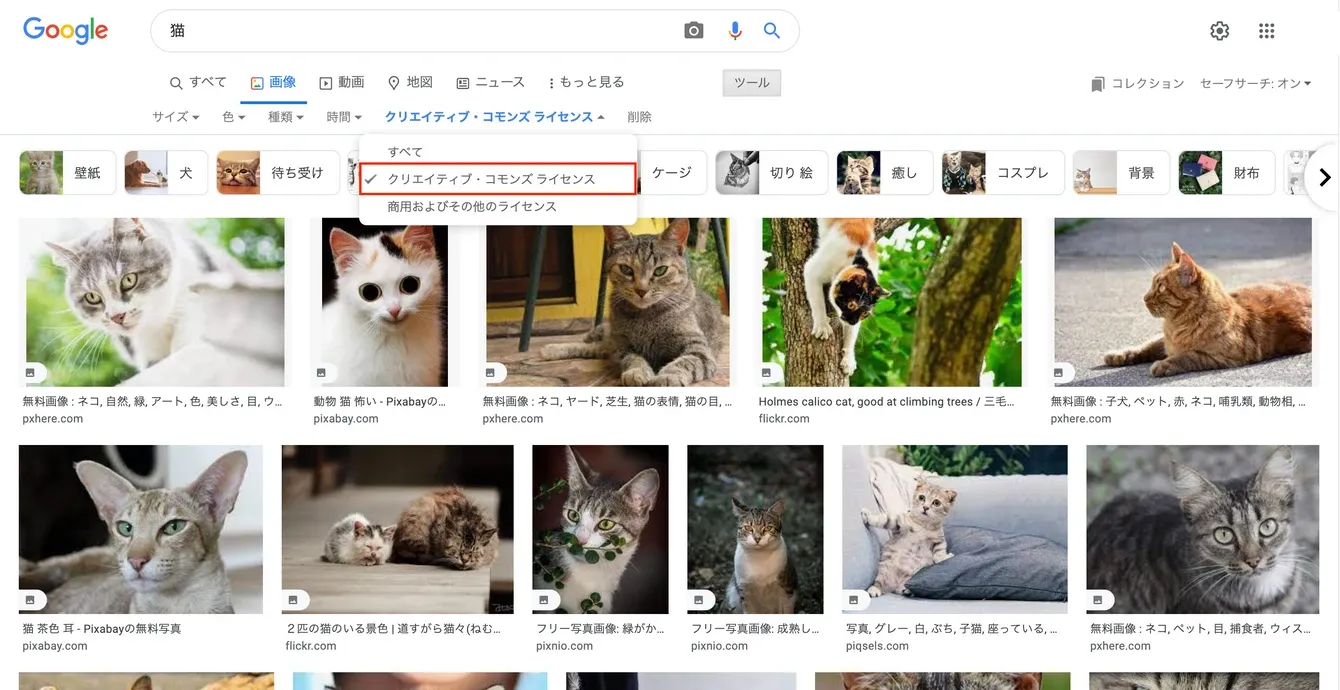Open the tabby close-up image with caption ウィス

pyautogui.click(x=1203, y=530)
